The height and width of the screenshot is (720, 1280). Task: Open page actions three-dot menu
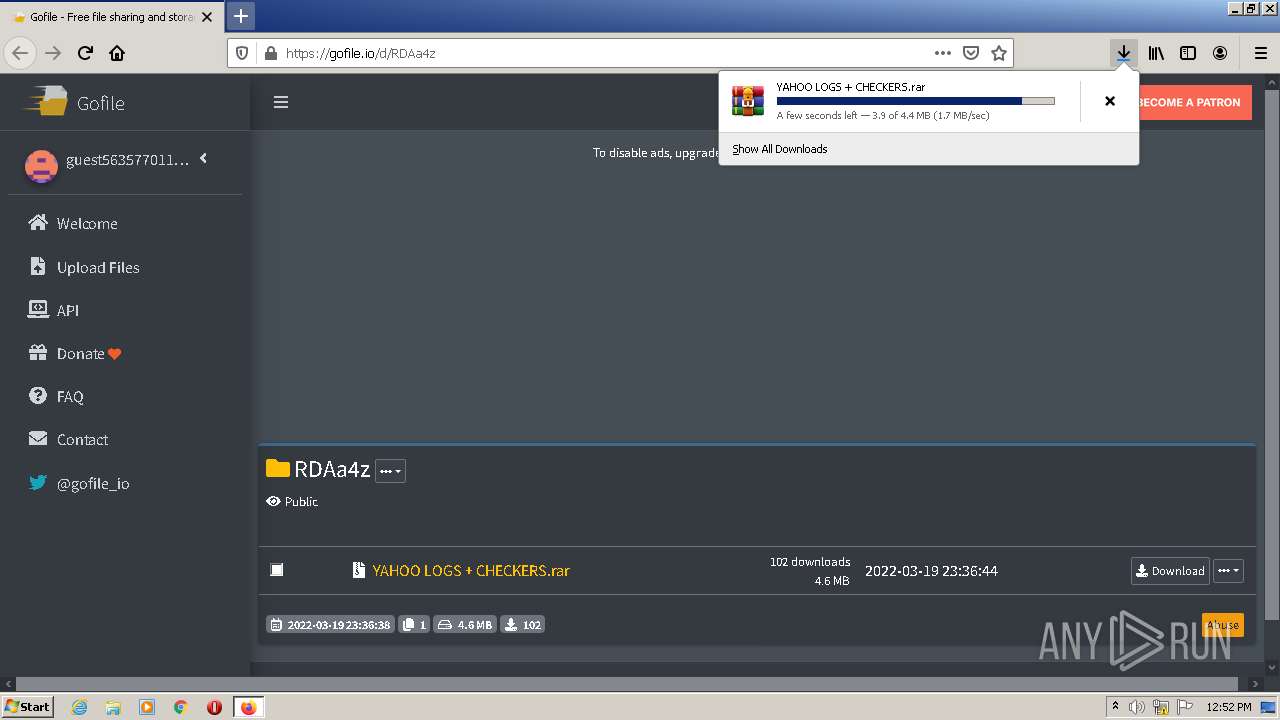coord(942,53)
